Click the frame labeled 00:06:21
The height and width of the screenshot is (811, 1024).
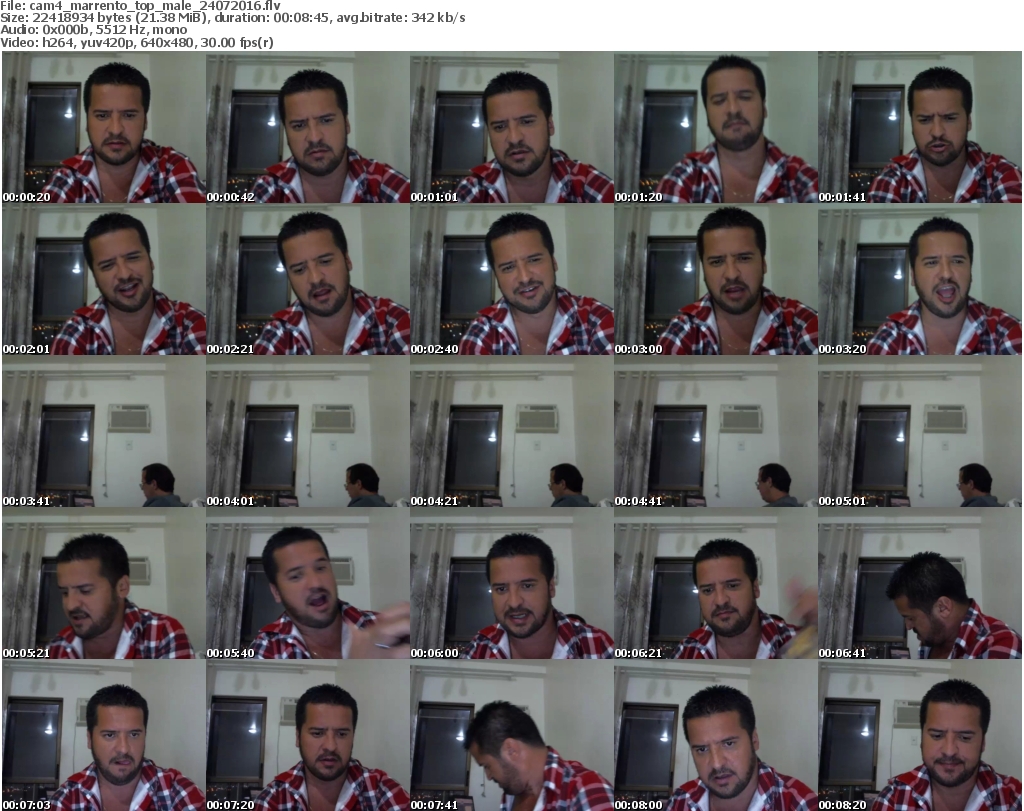tap(716, 584)
